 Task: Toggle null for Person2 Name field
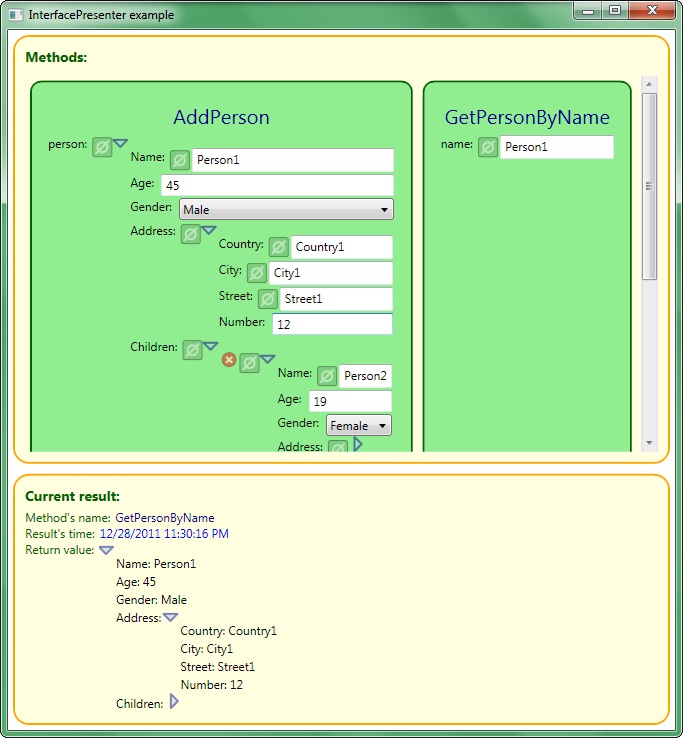(327, 376)
